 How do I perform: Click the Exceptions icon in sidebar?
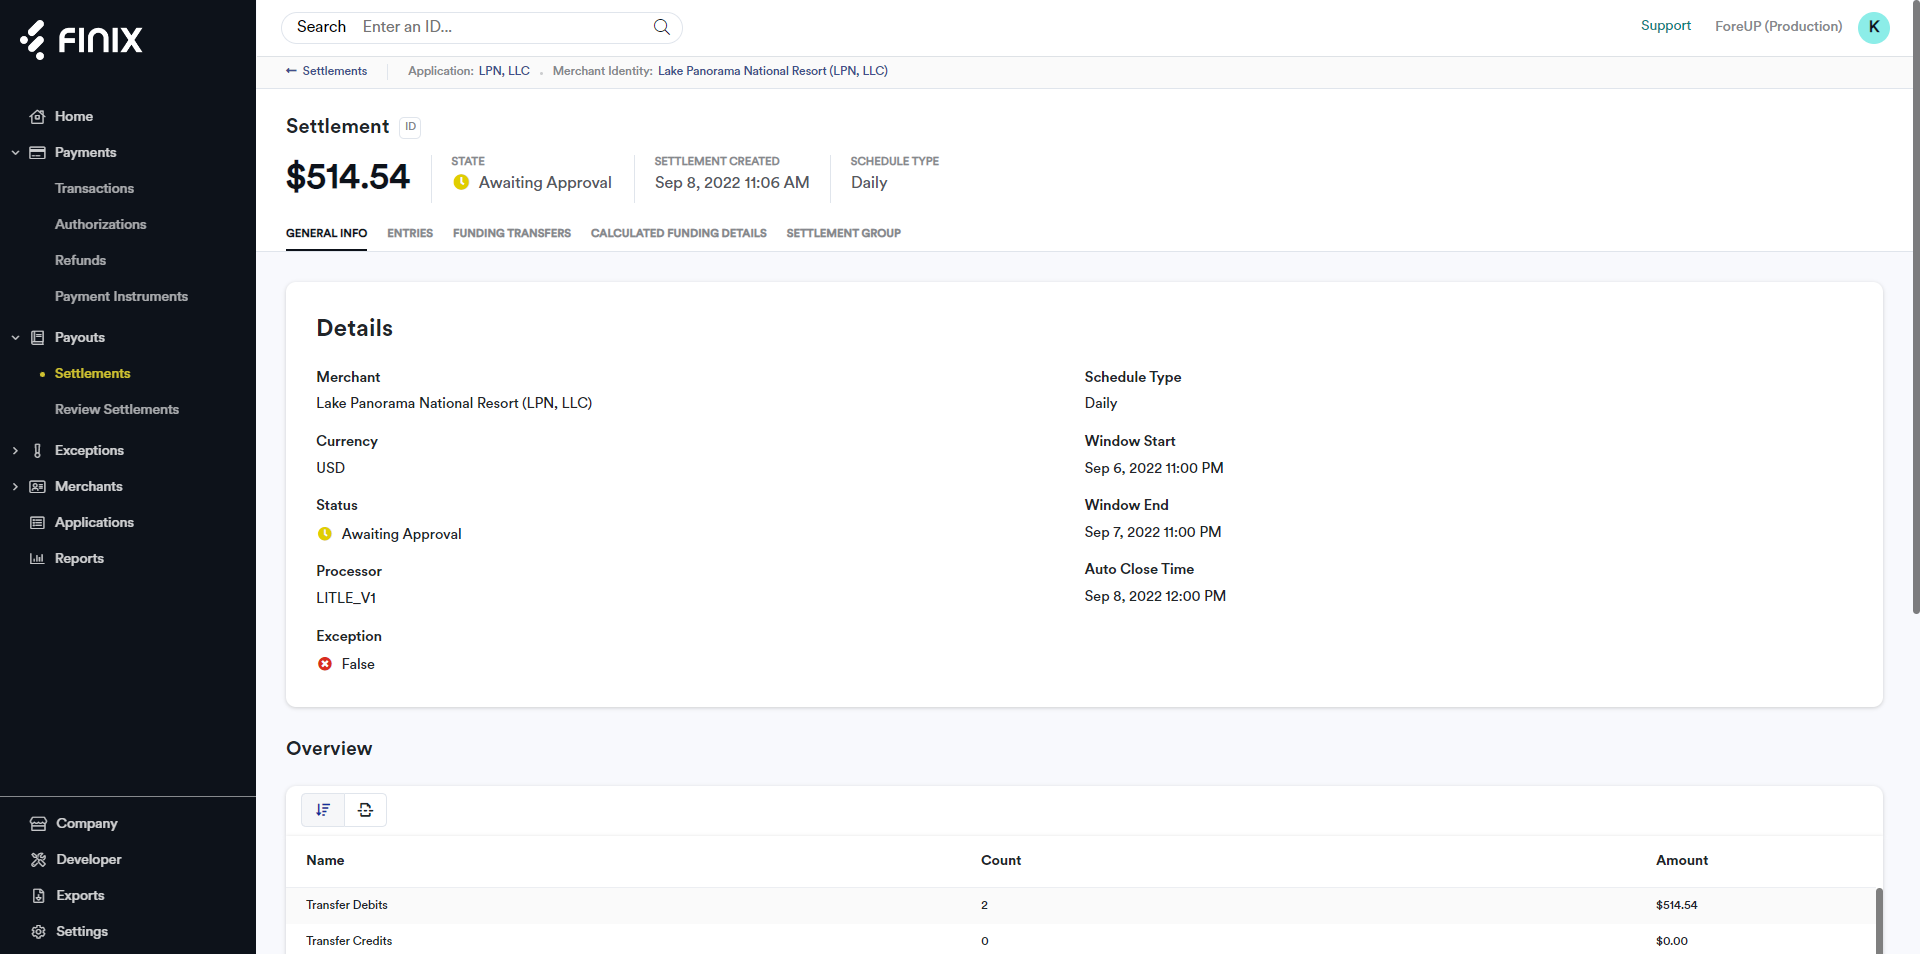pyautogui.click(x=38, y=451)
